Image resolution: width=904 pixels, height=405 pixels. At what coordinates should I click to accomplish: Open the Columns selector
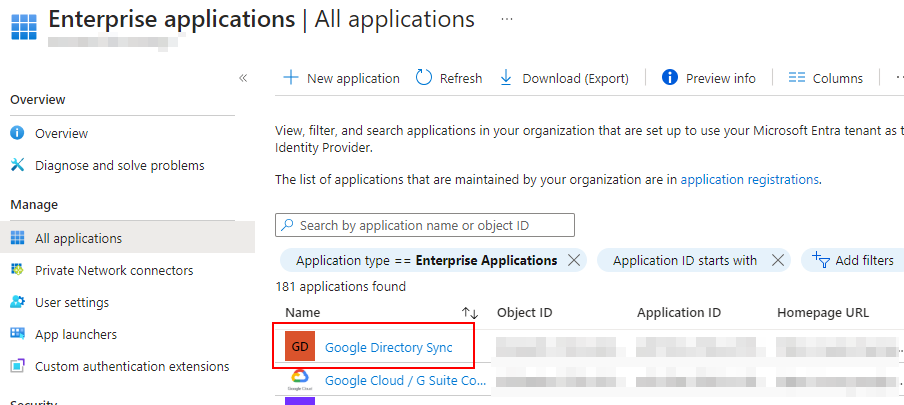(825, 78)
